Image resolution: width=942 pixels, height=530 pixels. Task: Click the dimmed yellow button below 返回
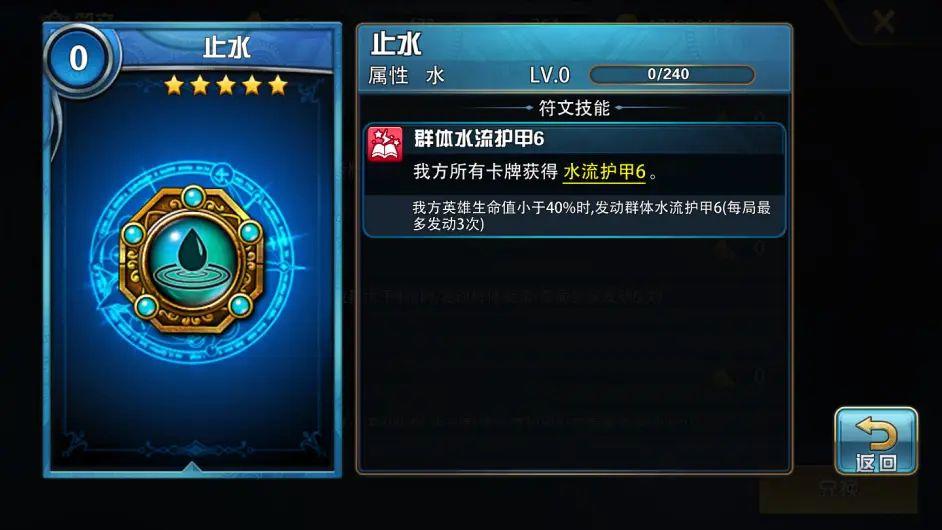pos(838,489)
